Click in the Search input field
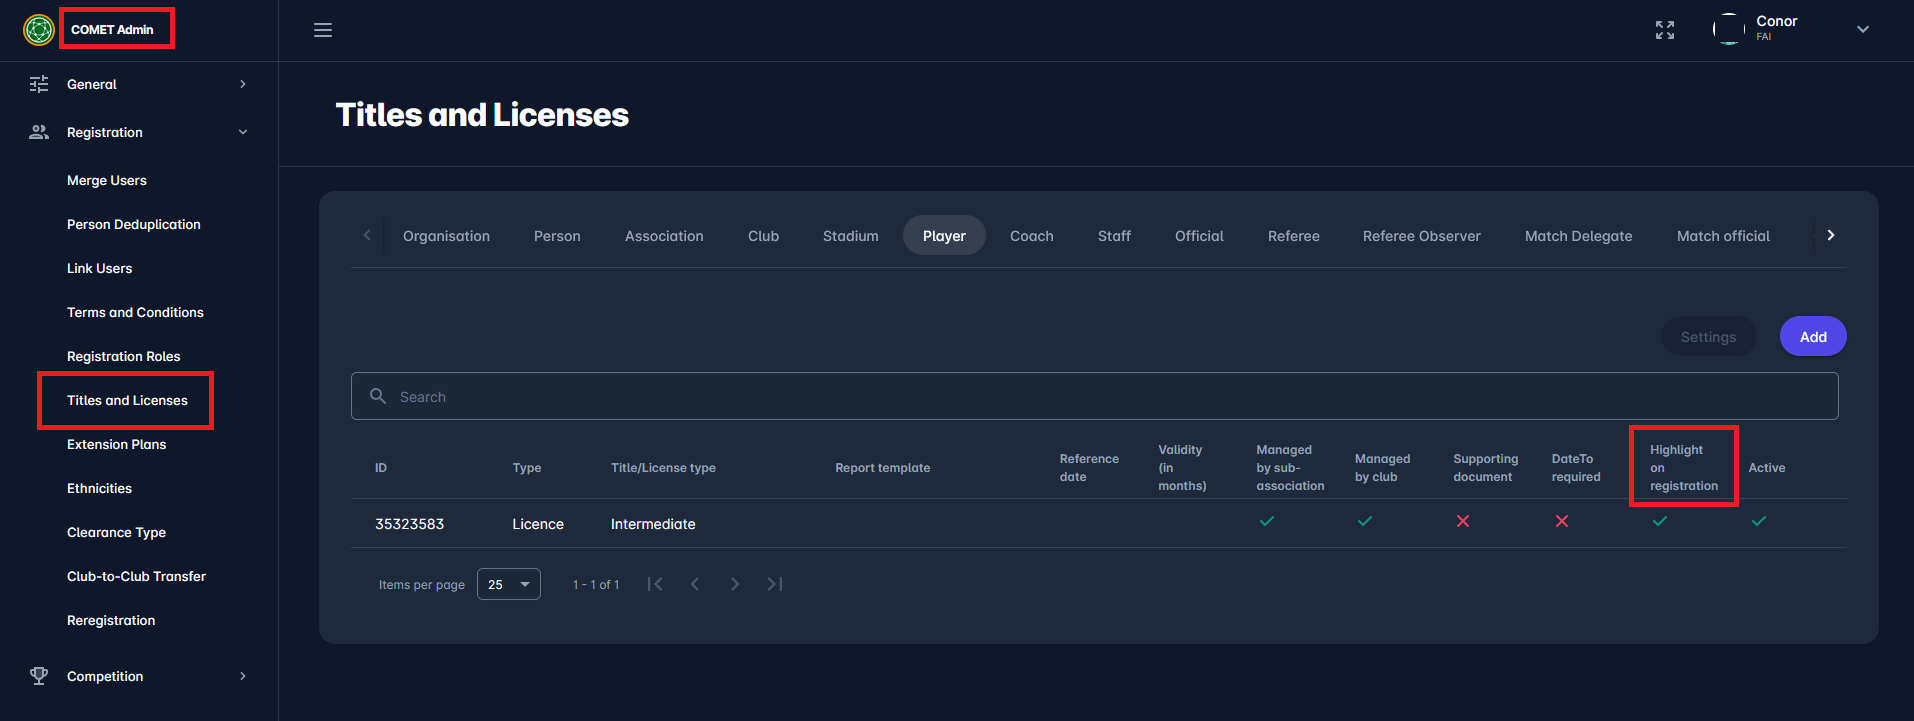Viewport: 1914px width, 721px height. tap(1100, 397)
